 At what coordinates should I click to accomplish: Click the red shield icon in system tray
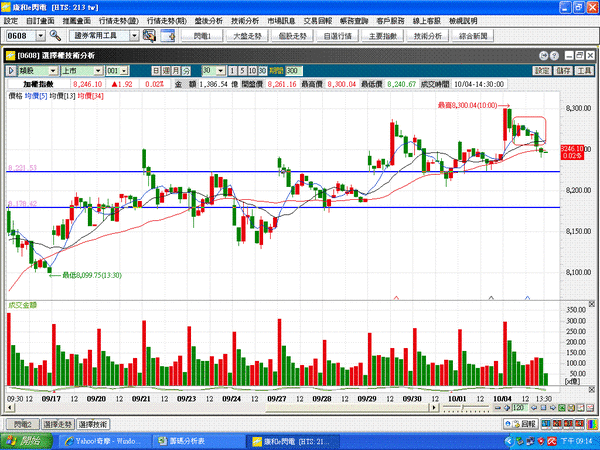pyautogui.click(x=541, y=442)
